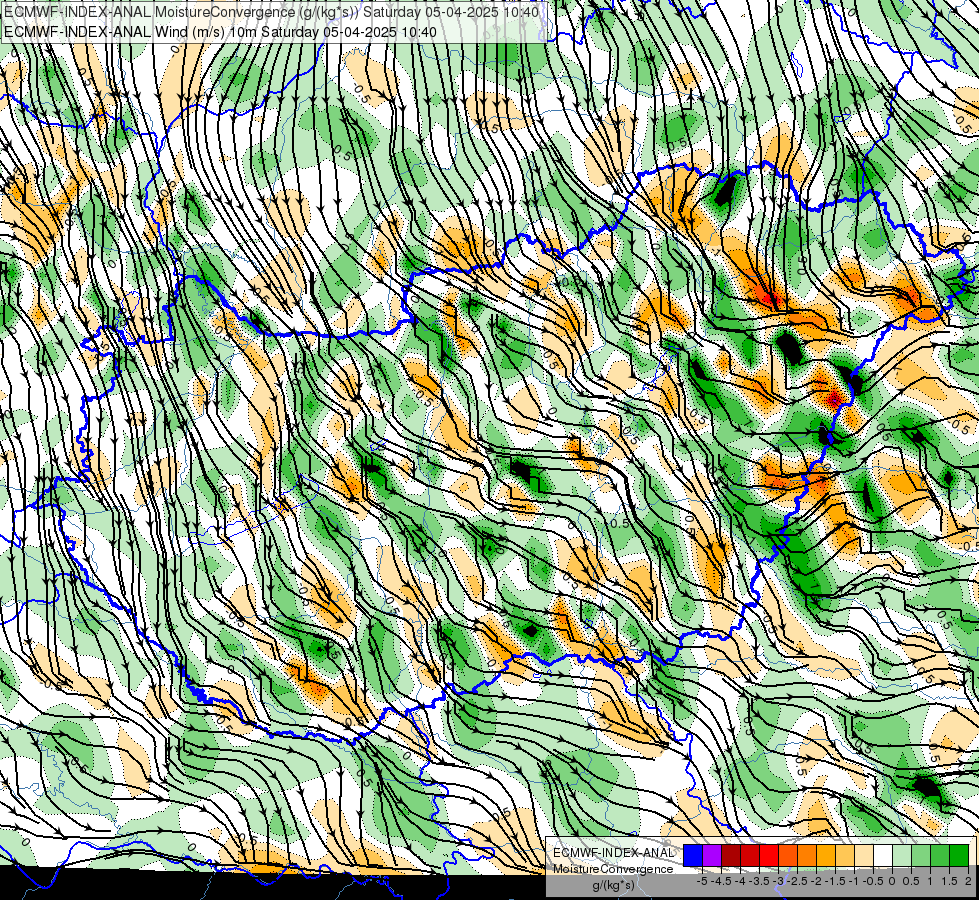Click the 0.5 legend tick value
This screenshot has height=900, width=979.
click(912, 881)
